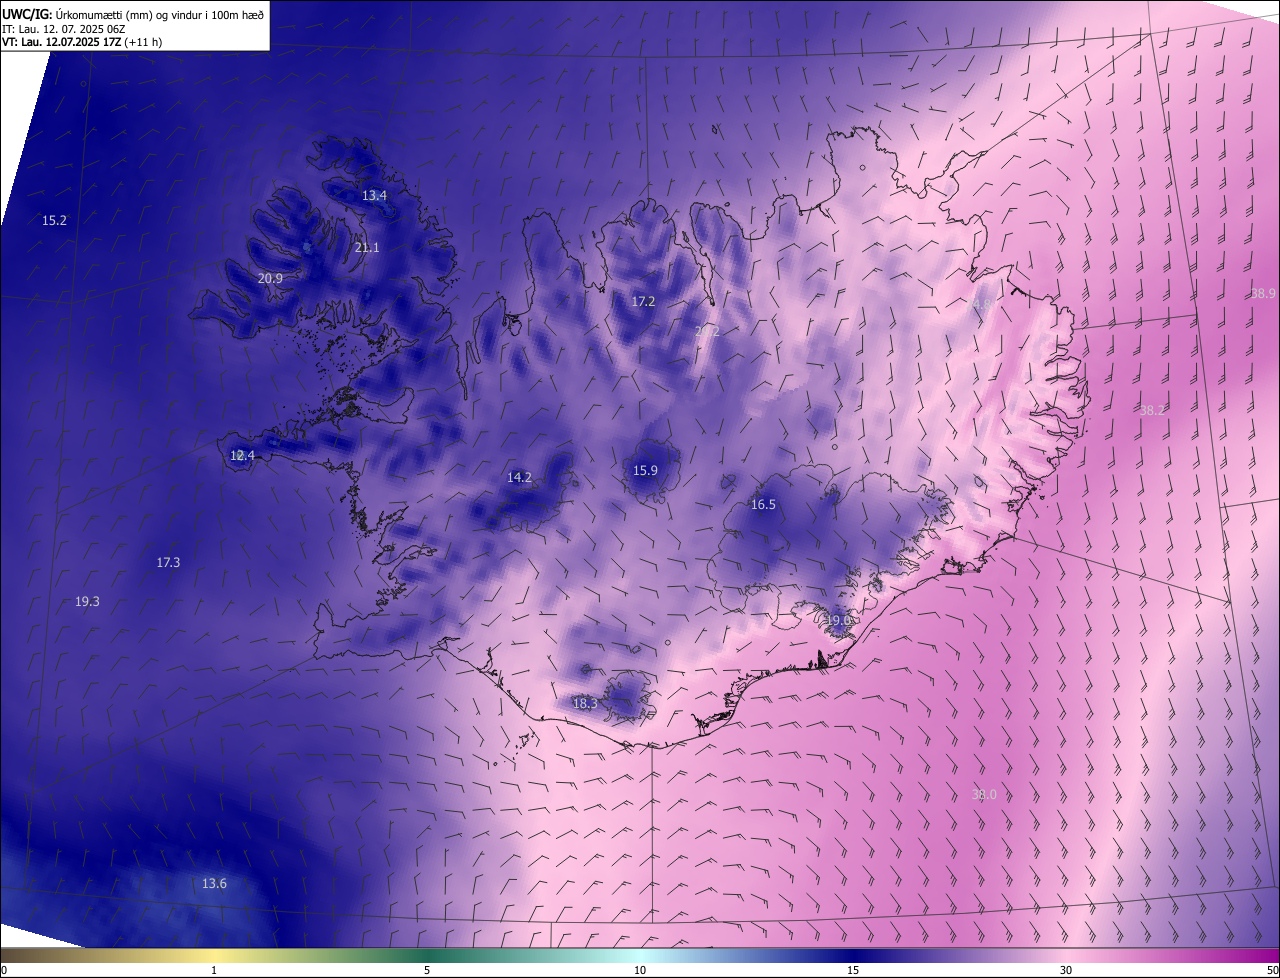The image size is (1280, 978).
Task: Click the colorbar tick labeled 10
Action: point(640,970)
